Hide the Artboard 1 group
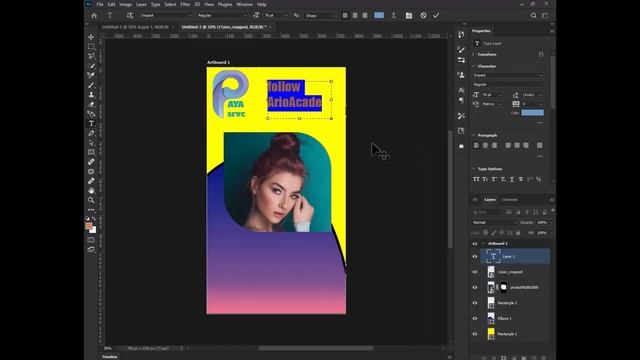 (475, 244)
